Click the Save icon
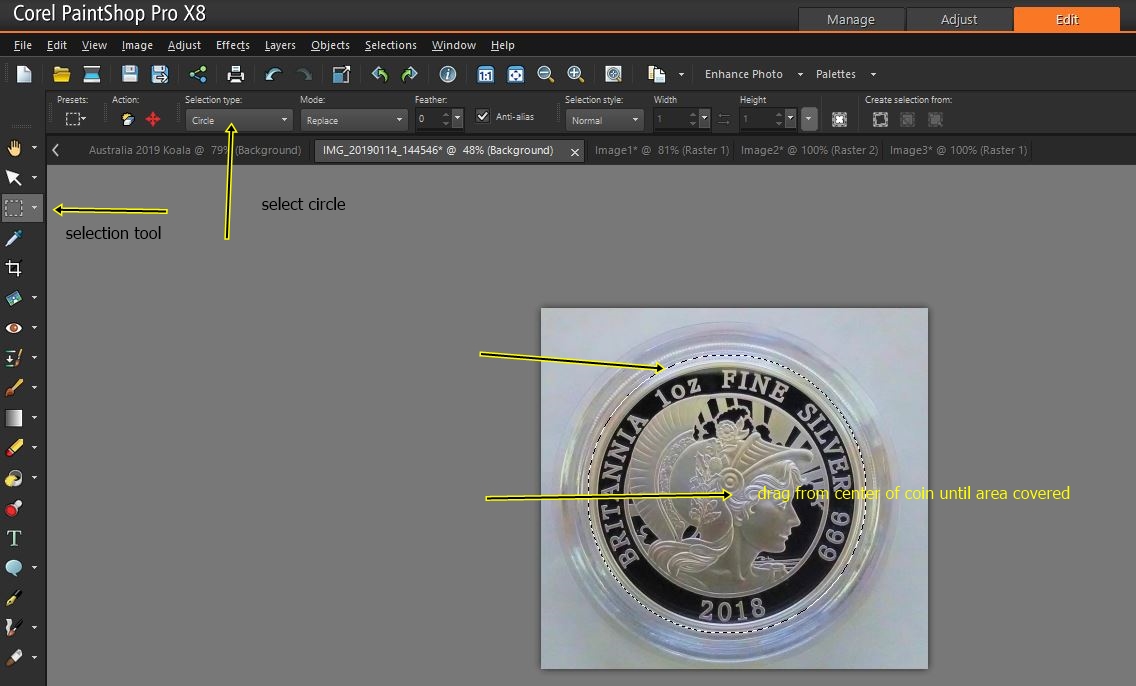 [130, 74]
